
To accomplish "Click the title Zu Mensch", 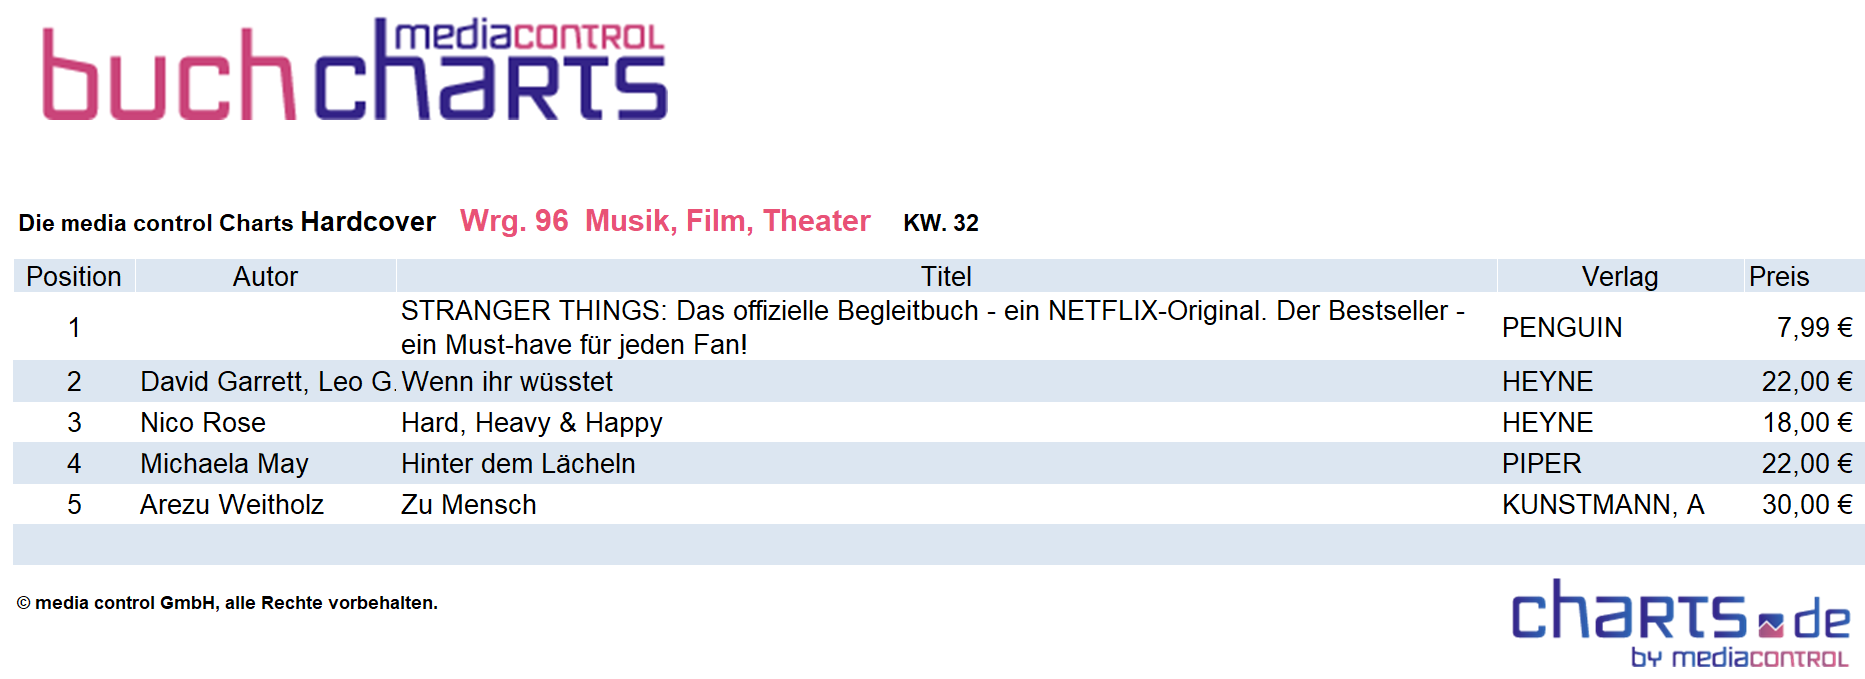I will [x=469, y=505].
